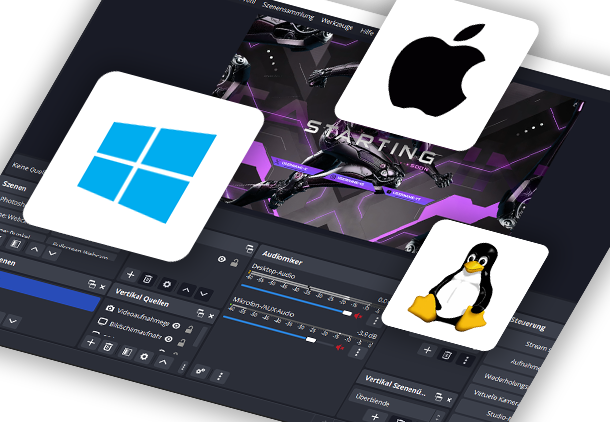Open Vertikal Quellen toolbar more options
The width and height of the screenshot is (610, 422).
click(183, 367)
